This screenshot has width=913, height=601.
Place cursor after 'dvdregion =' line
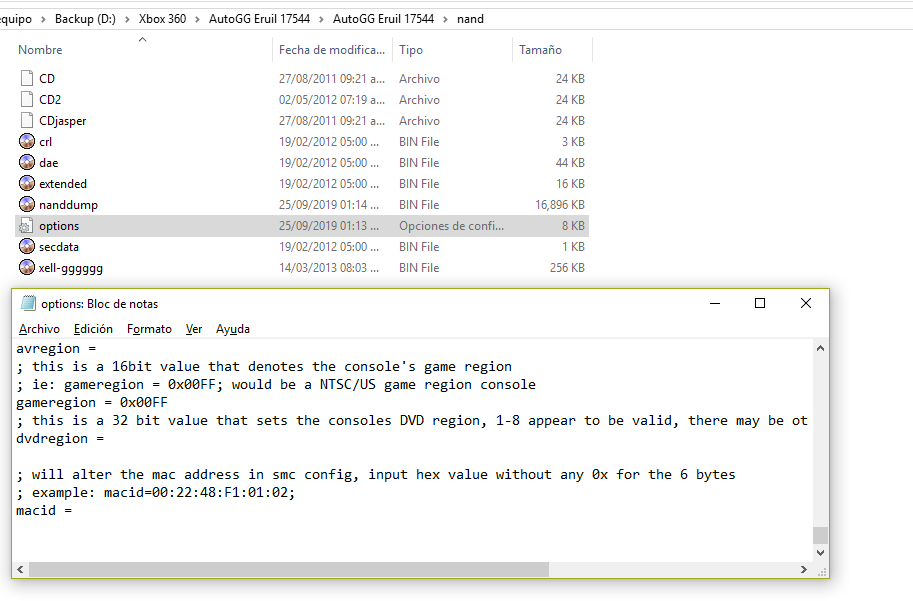[x=106, y=439]
